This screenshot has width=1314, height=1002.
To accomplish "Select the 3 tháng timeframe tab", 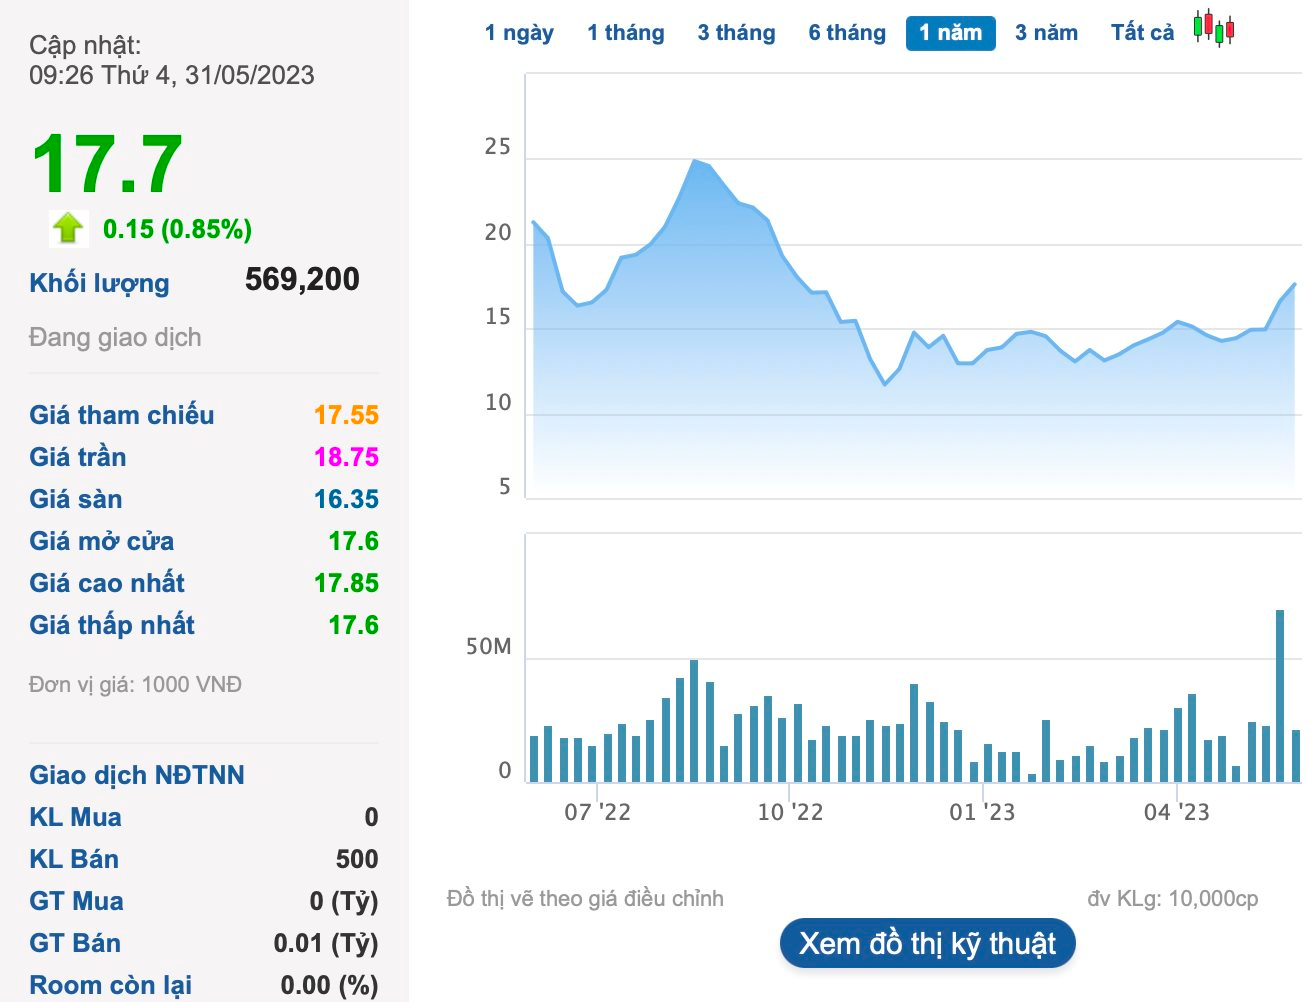I will coord(737,33).
